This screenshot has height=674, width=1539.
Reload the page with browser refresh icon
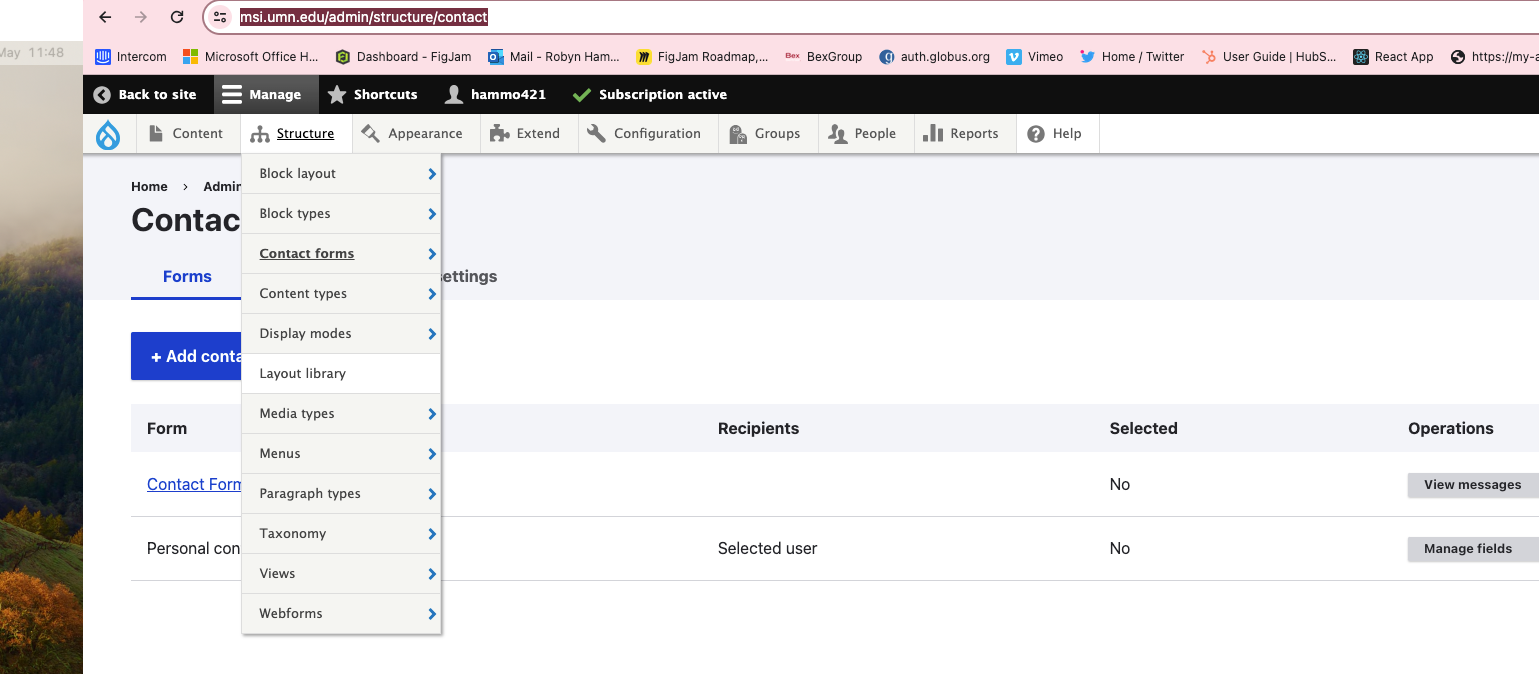(x=177, y=17)
